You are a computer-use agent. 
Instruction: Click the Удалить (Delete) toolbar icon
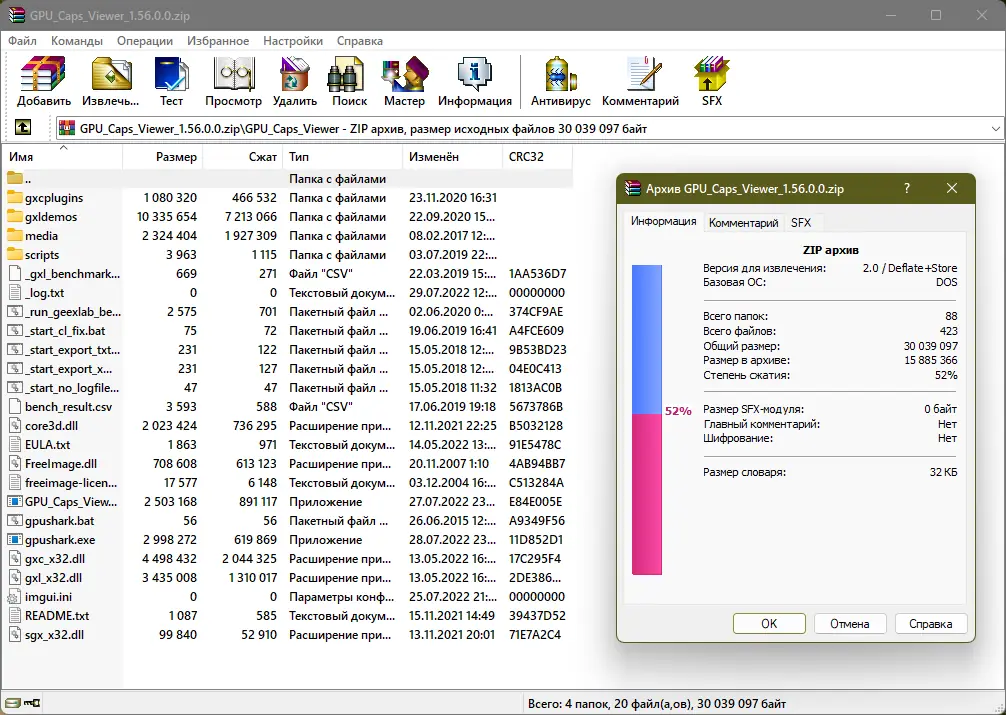(294, 80)
